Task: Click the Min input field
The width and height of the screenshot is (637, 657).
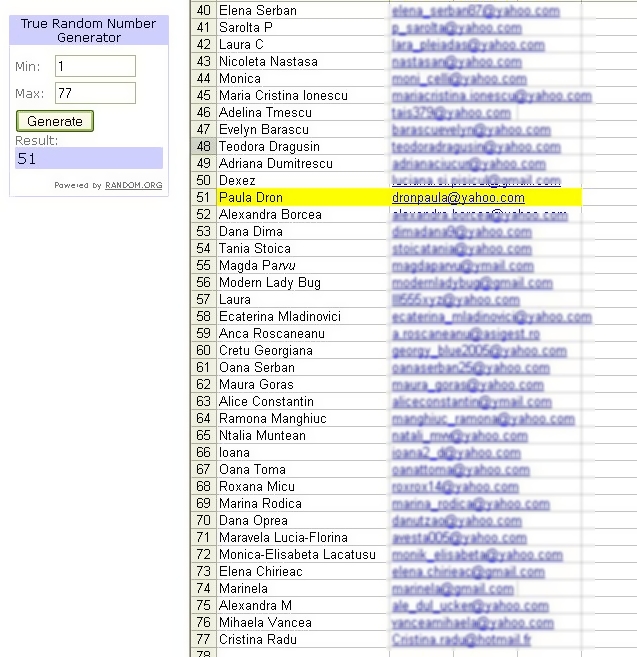Action: pyautogui.click(x=95, y=66)
